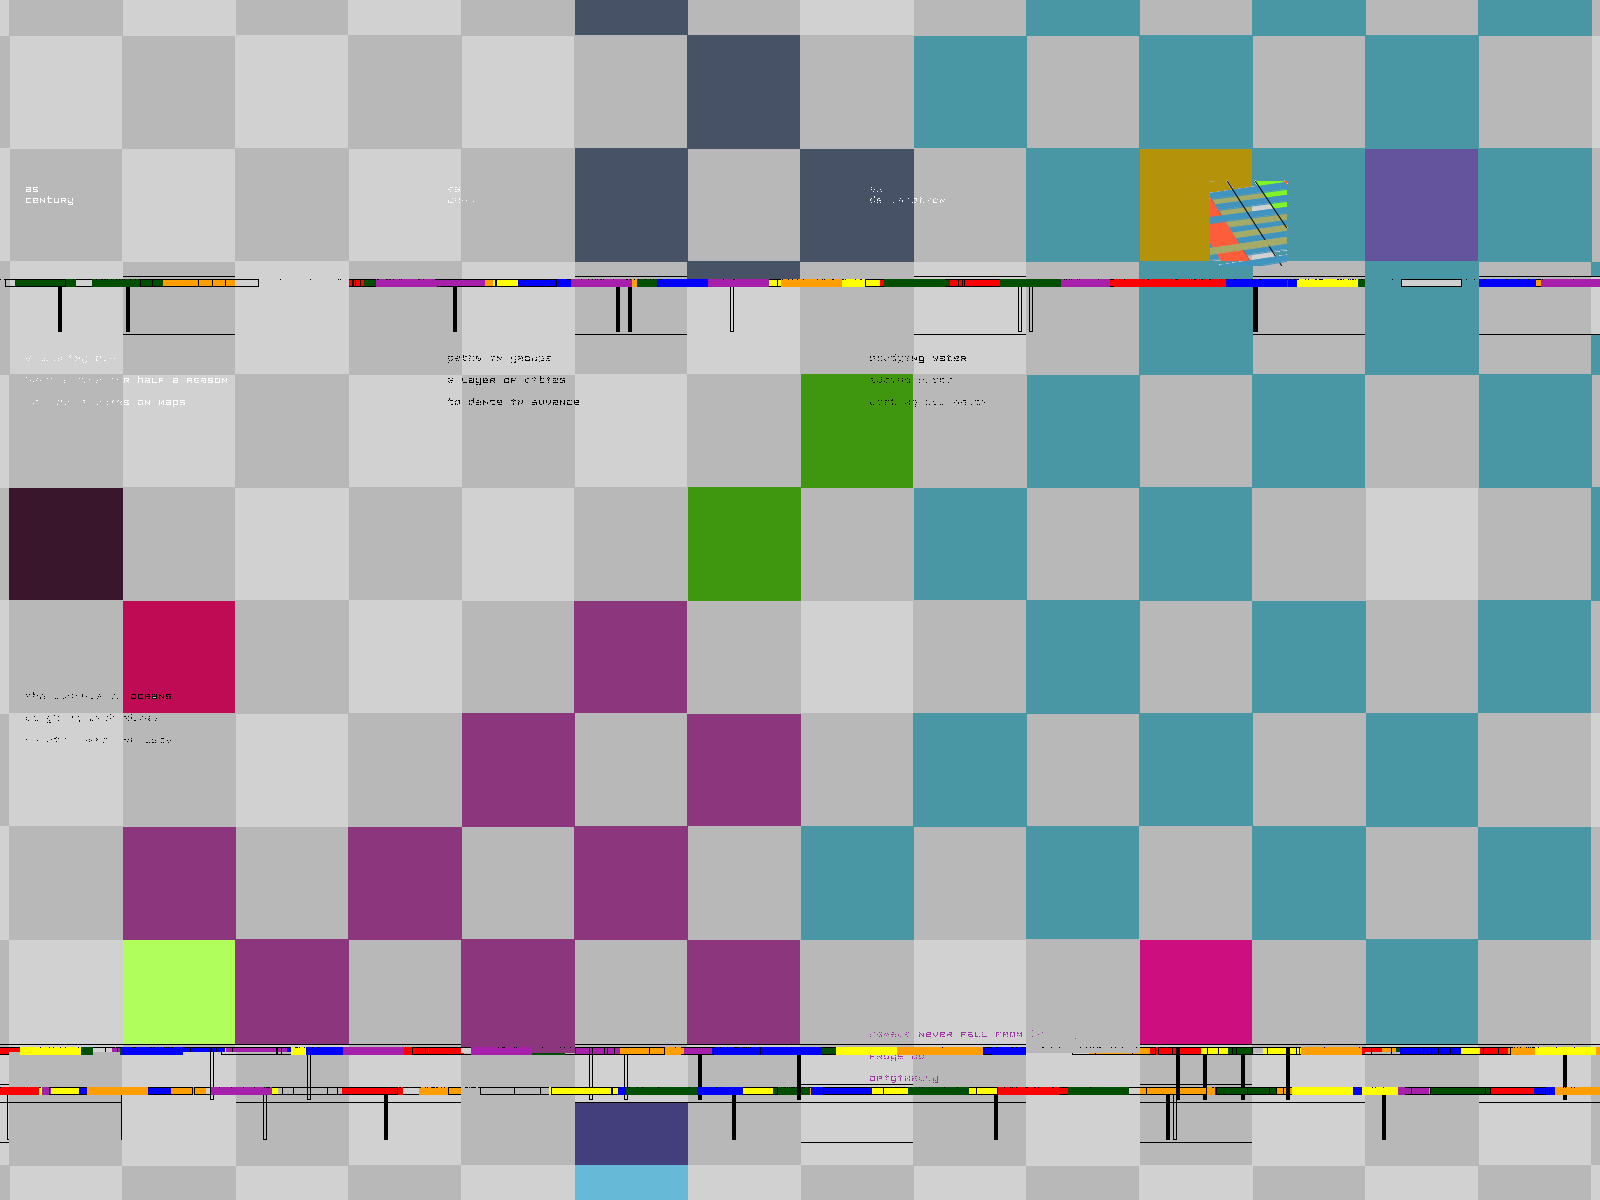Click the empty gray segment in top color bar
Viewport: 1600px width, 1200px height.
tap(1431, 283)
